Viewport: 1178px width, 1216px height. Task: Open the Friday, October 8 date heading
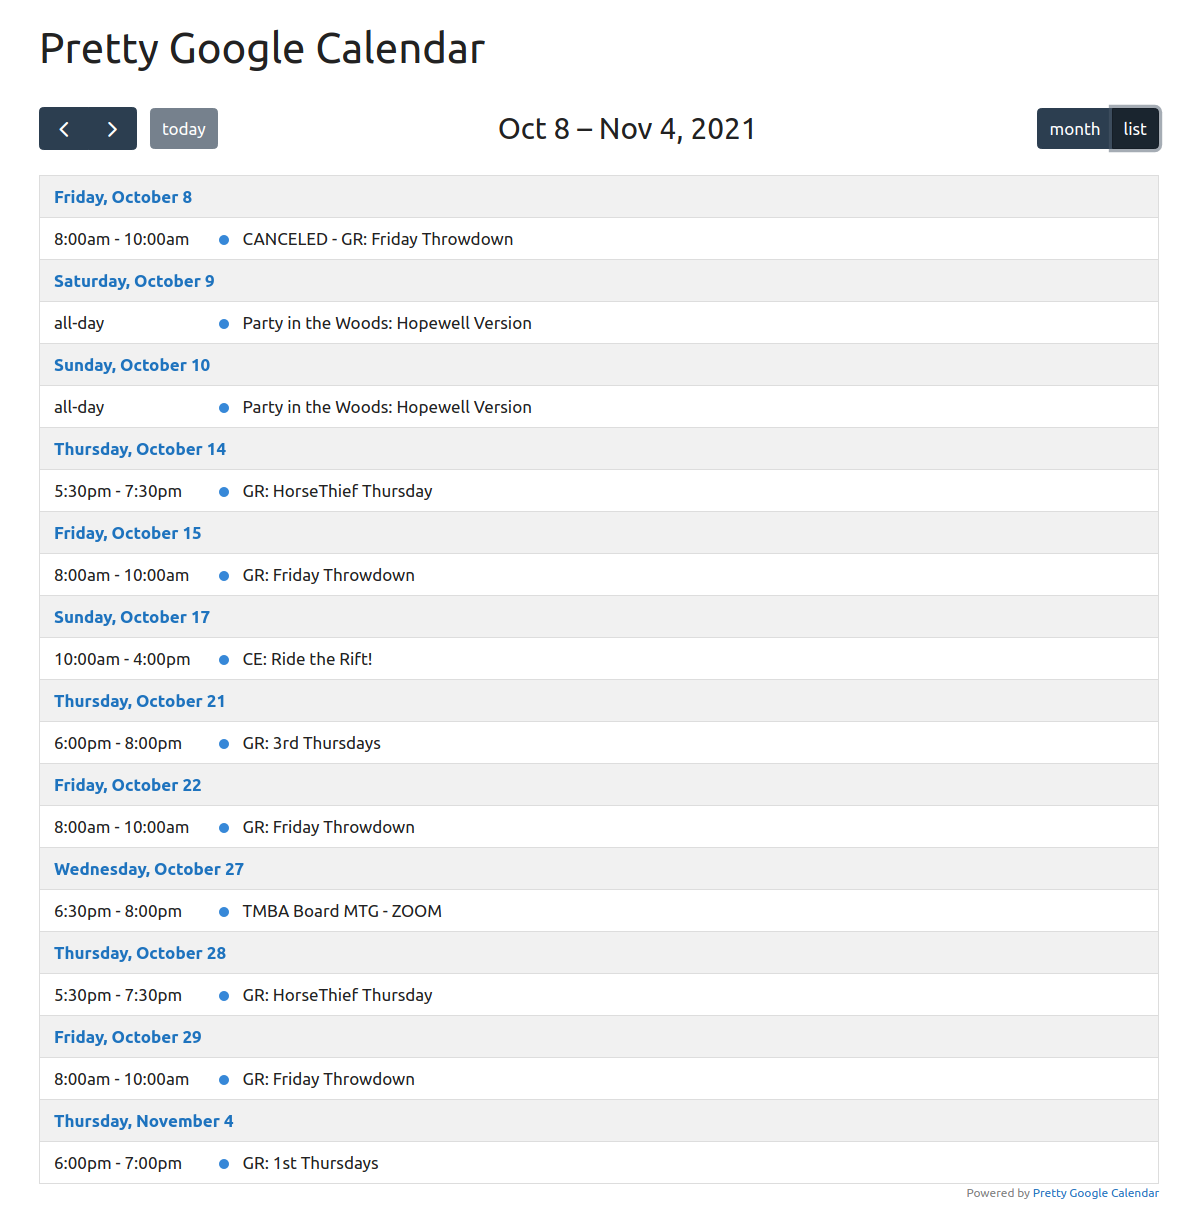tap(123, 197)
